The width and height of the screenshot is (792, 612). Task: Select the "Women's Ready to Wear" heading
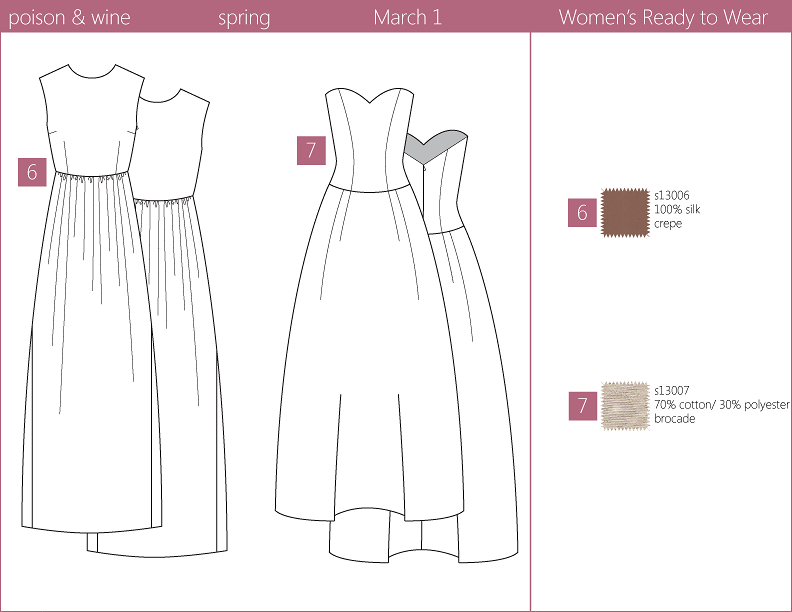point(663,17)
